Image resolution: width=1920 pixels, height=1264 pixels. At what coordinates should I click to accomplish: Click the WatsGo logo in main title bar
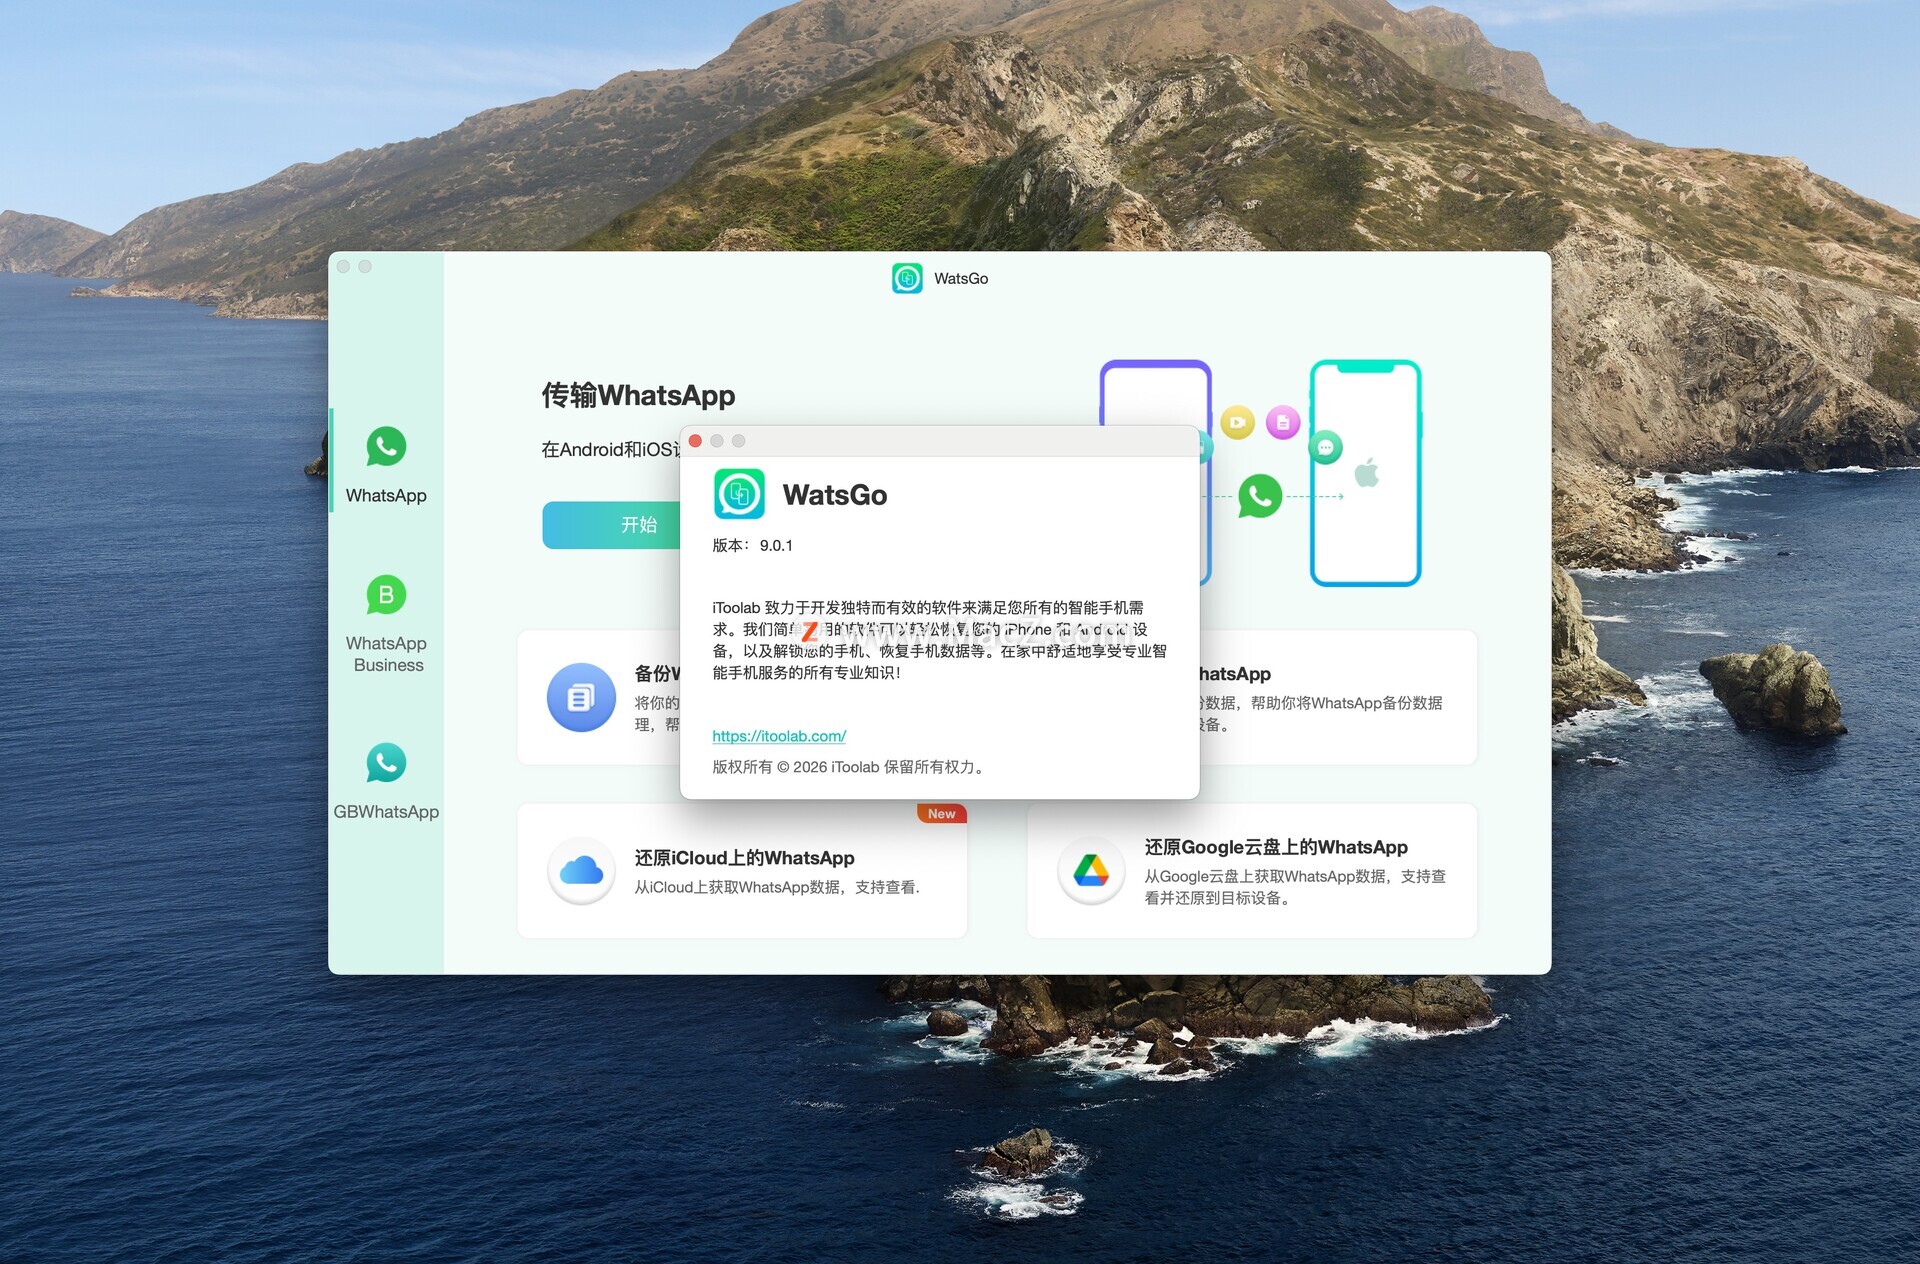click(x=907, y=278)
